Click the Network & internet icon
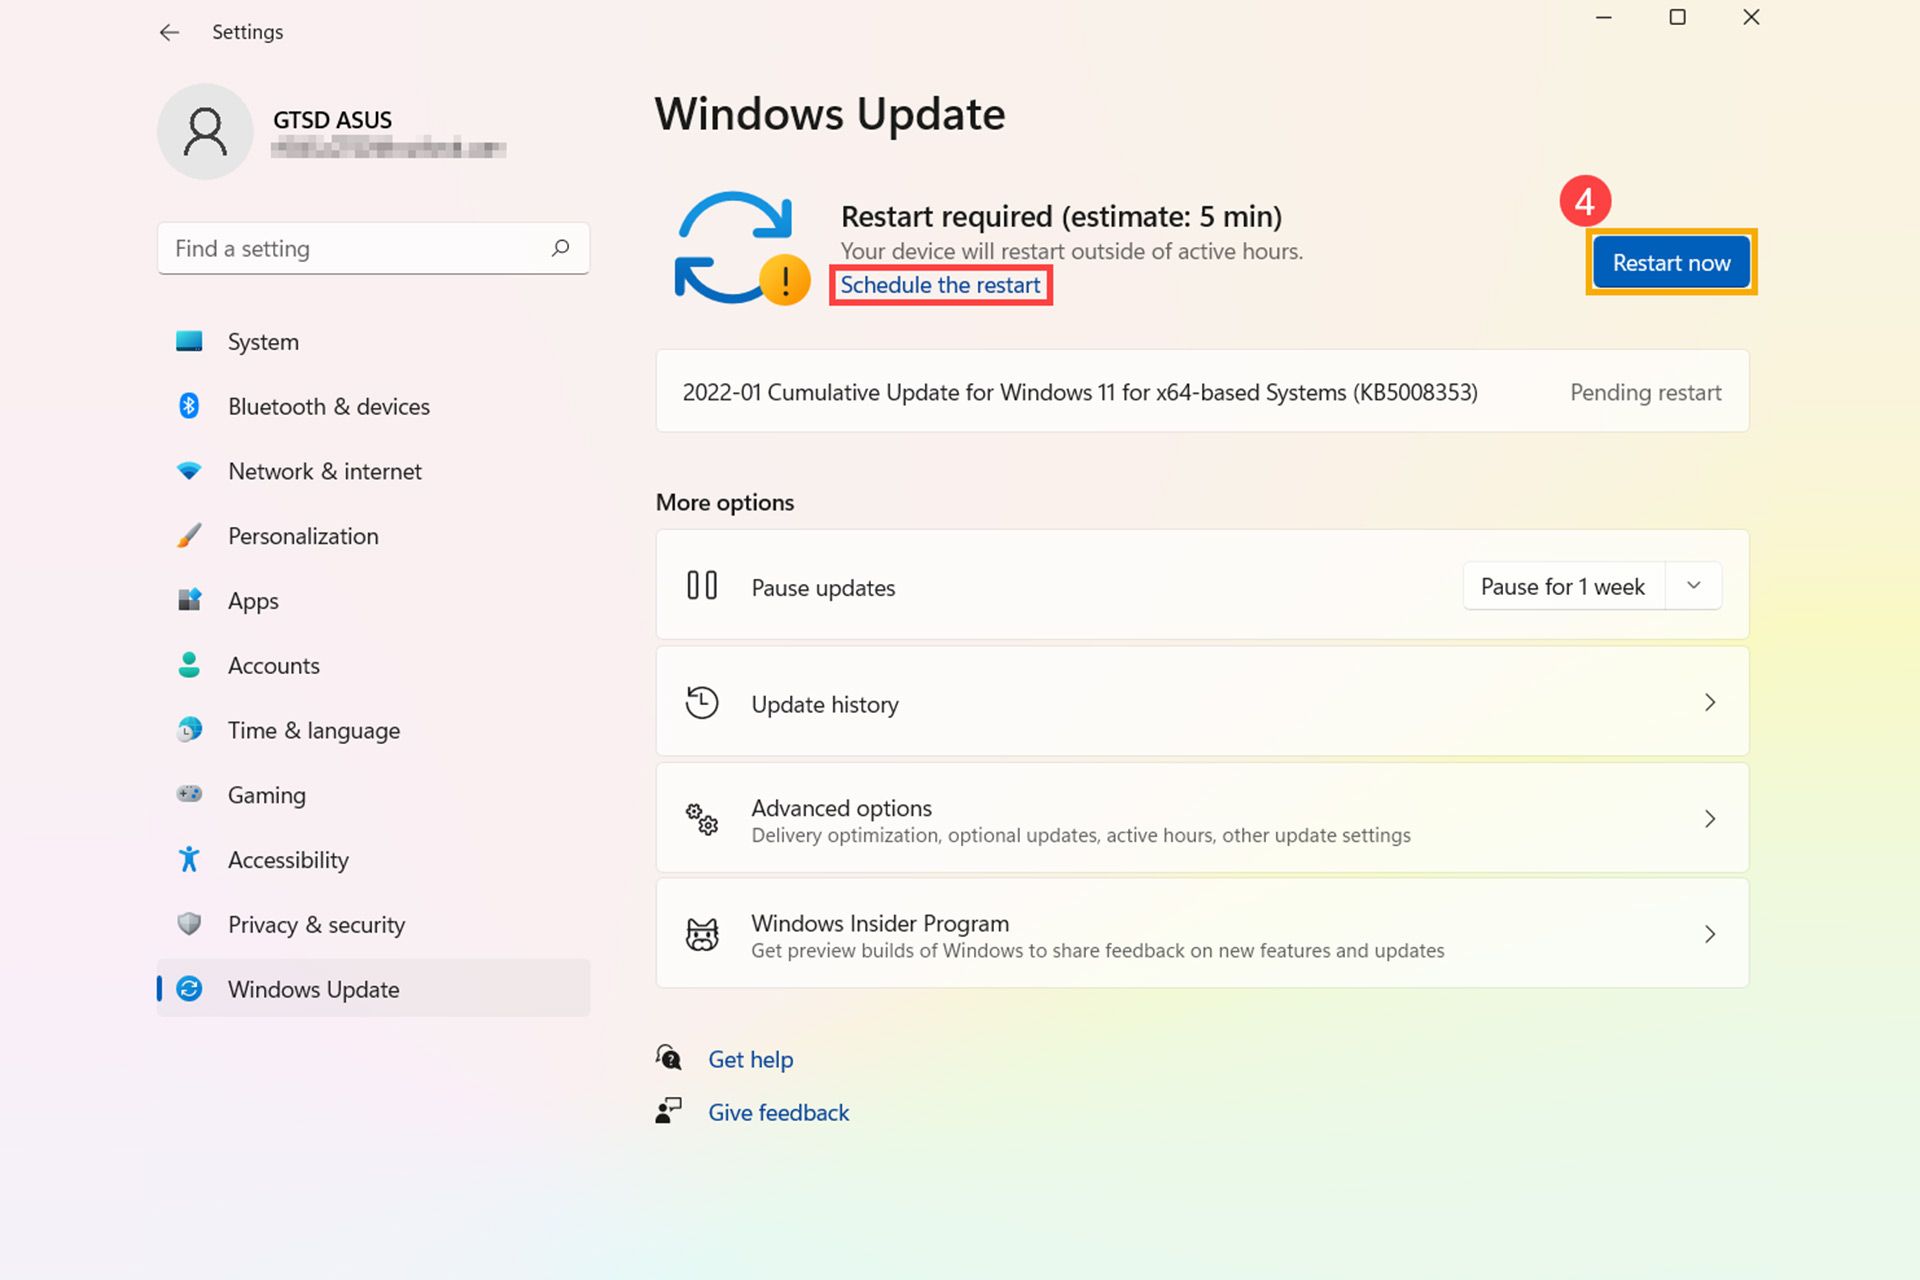The height and width of the screenshot is (1280, 1920). pos(189,471)
